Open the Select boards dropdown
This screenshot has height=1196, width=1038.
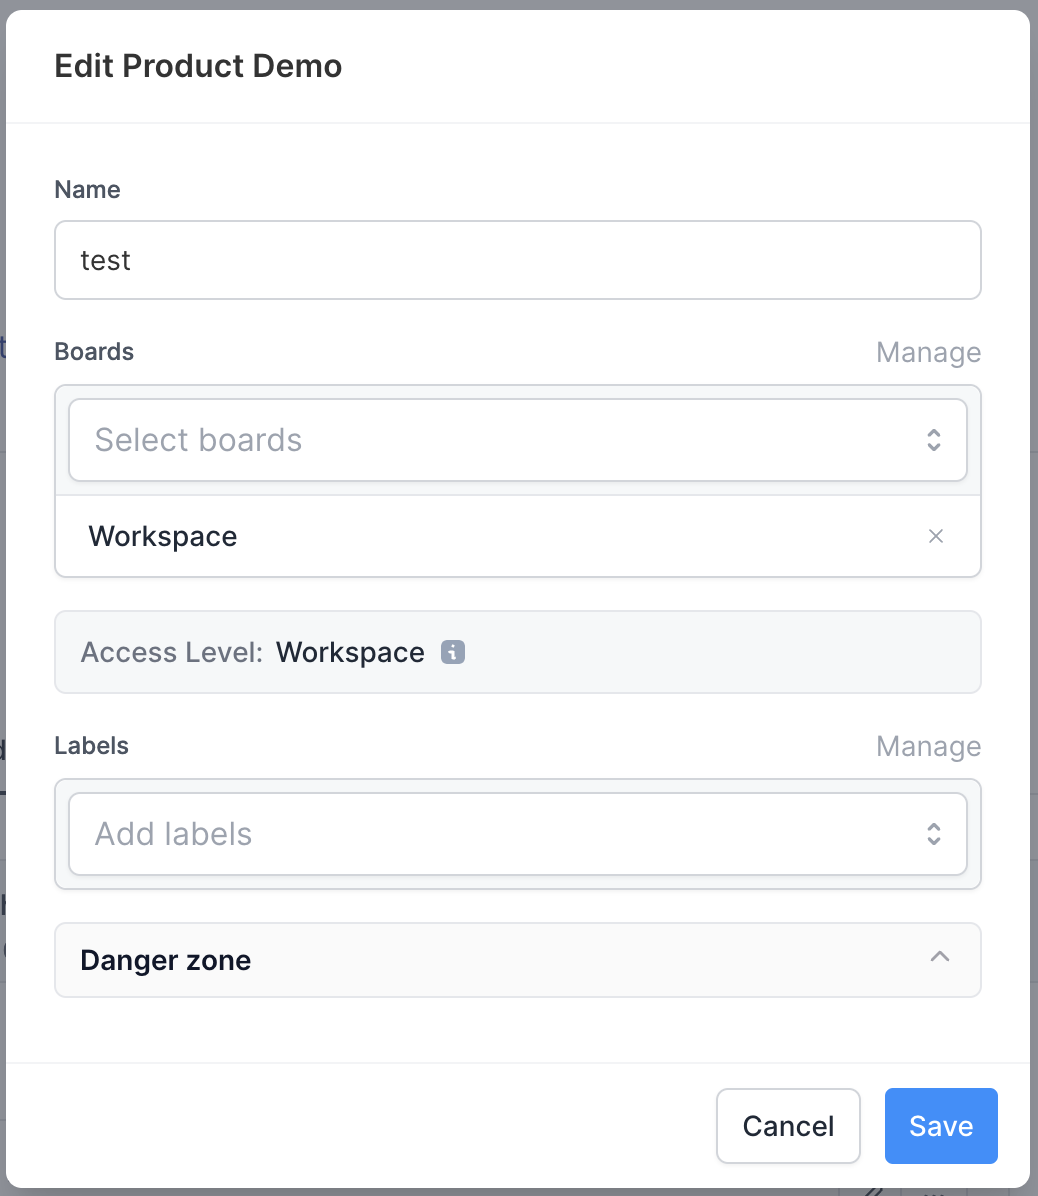pyautogui.click(x=518, y=440)
